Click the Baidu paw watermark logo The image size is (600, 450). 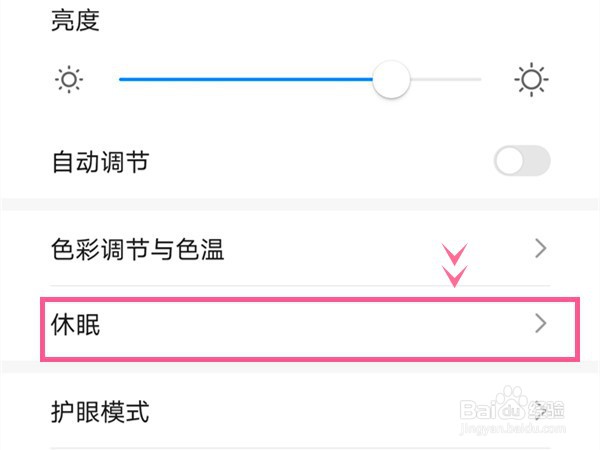tap(512, 404)
